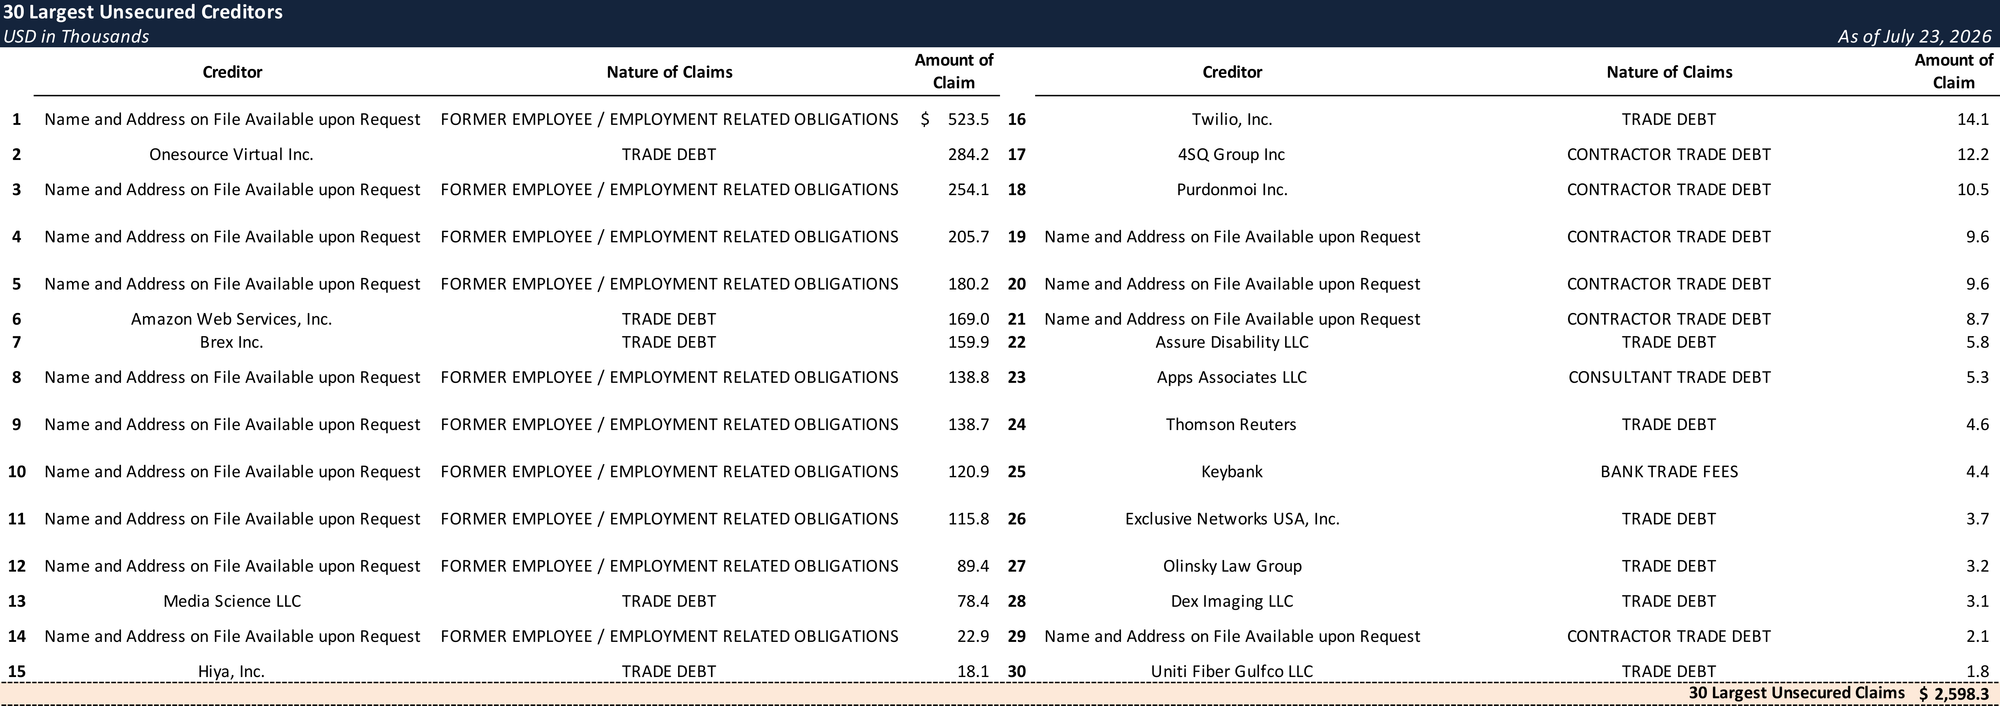Image resolution: width=2000 pixels, height=706 pixels.
Task: Click the Olinsky Law Group creditor
Action: pos(1232,566)
